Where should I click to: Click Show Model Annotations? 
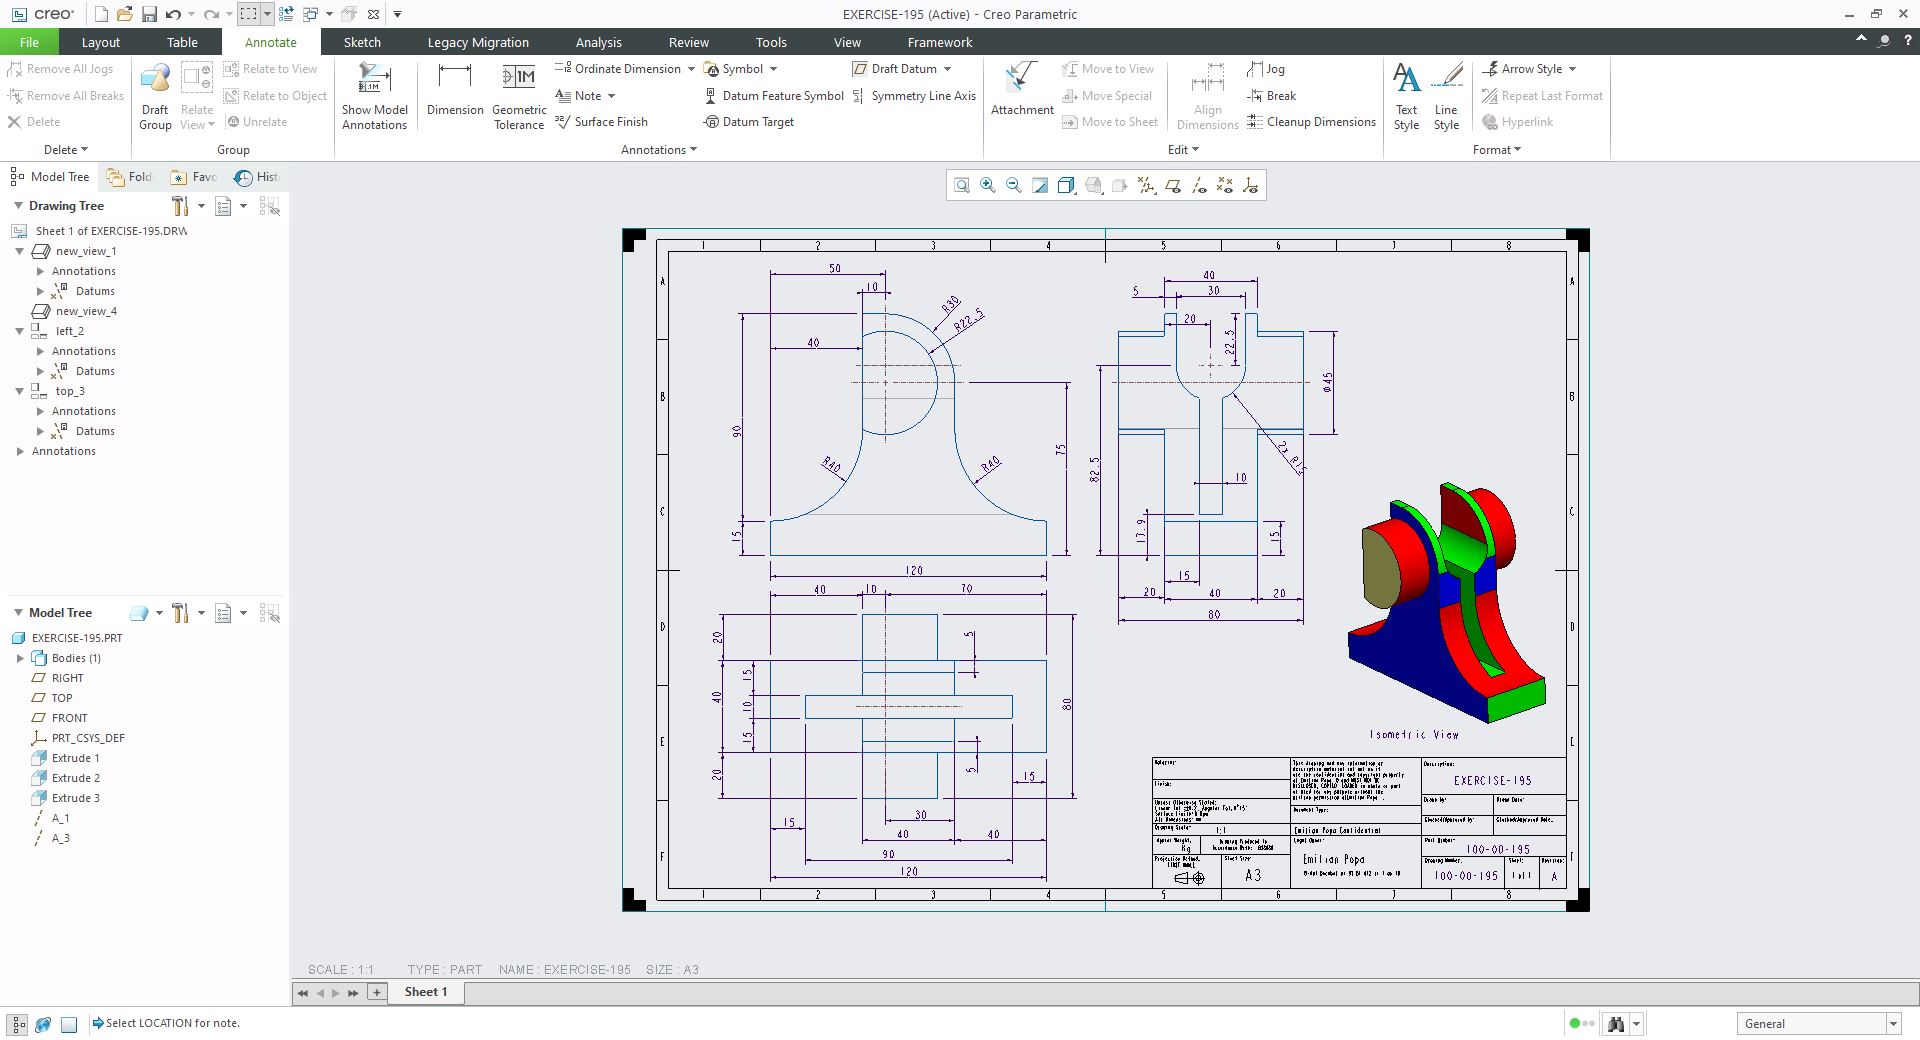pyautogui.click(x=375, y=96)
